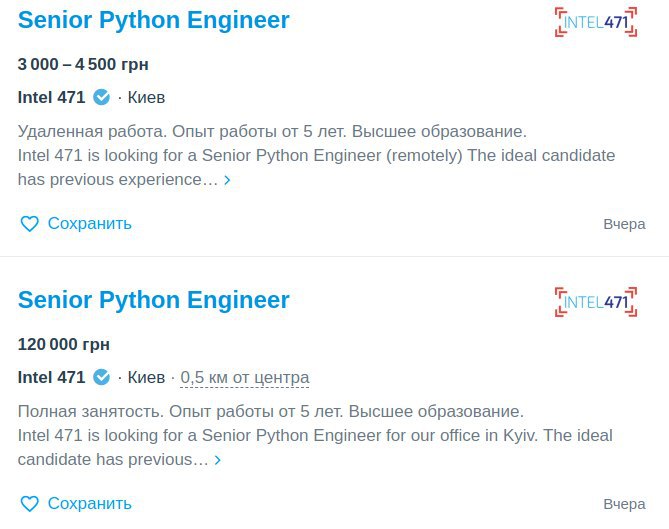Image resolution: width=669 pixels, height=529 pixels.
Task: Open the Intel 471 logo in the 120 000 грн listing
Action: tap(596, 302)
